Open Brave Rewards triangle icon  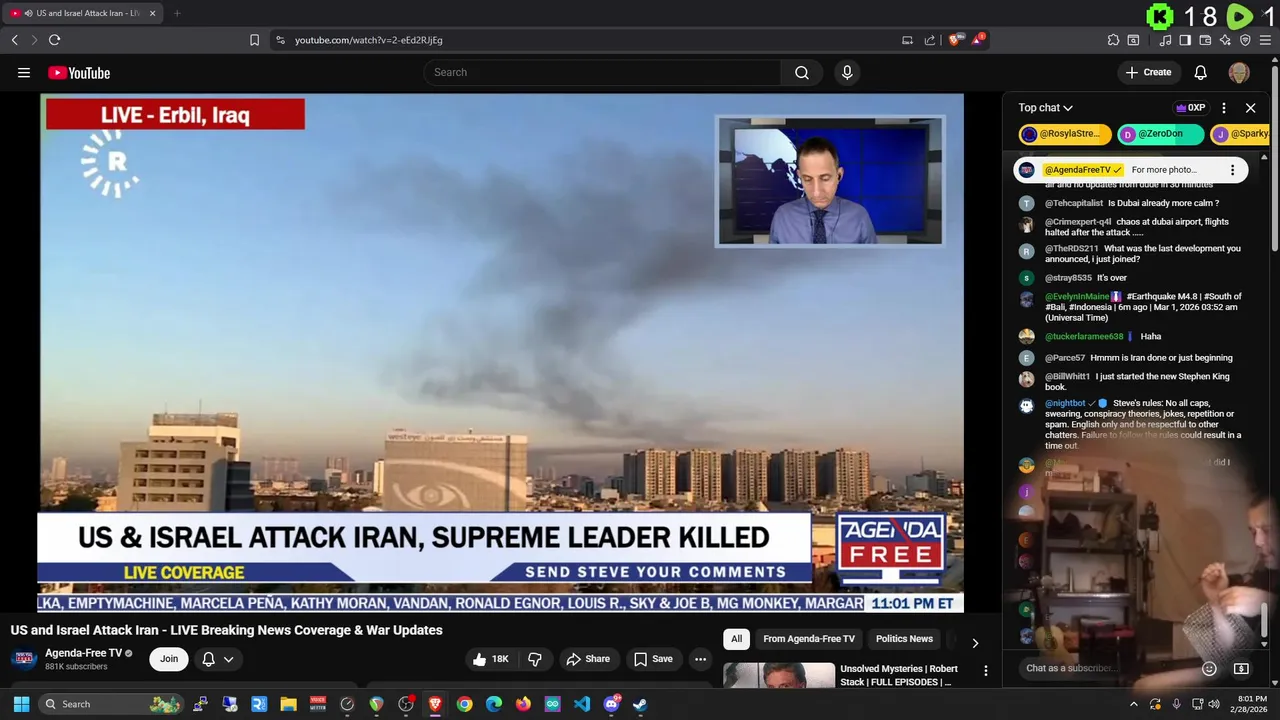[979, 40]
